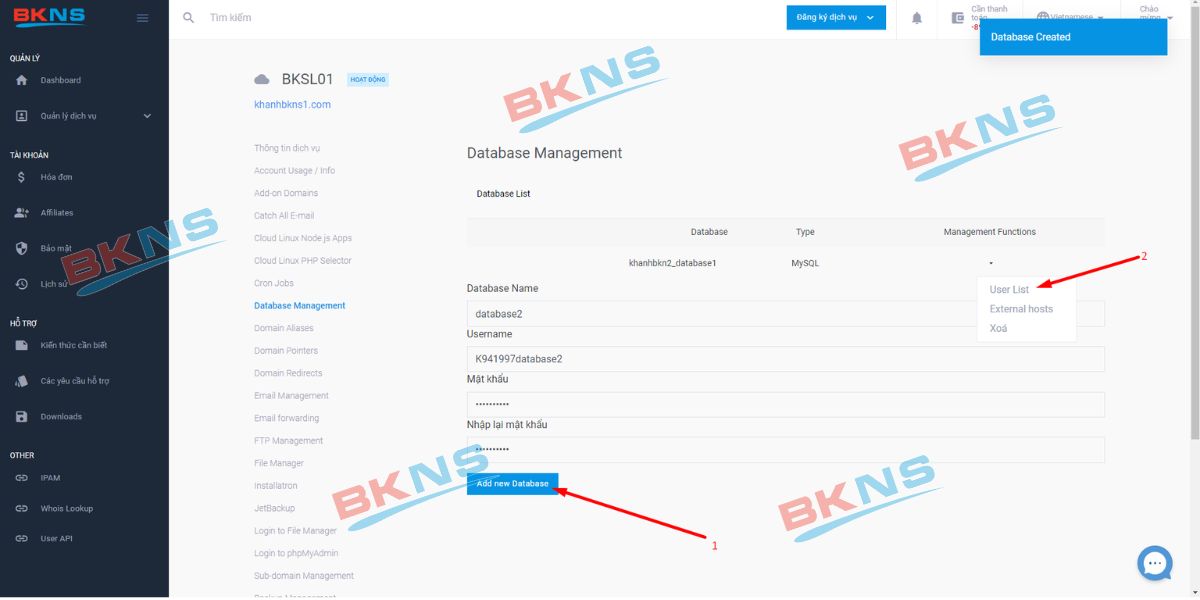Open the Chào mừng user dropdown
Image resolution: width=1200 pixels, height=600 pixels.
pos(1155,13)
